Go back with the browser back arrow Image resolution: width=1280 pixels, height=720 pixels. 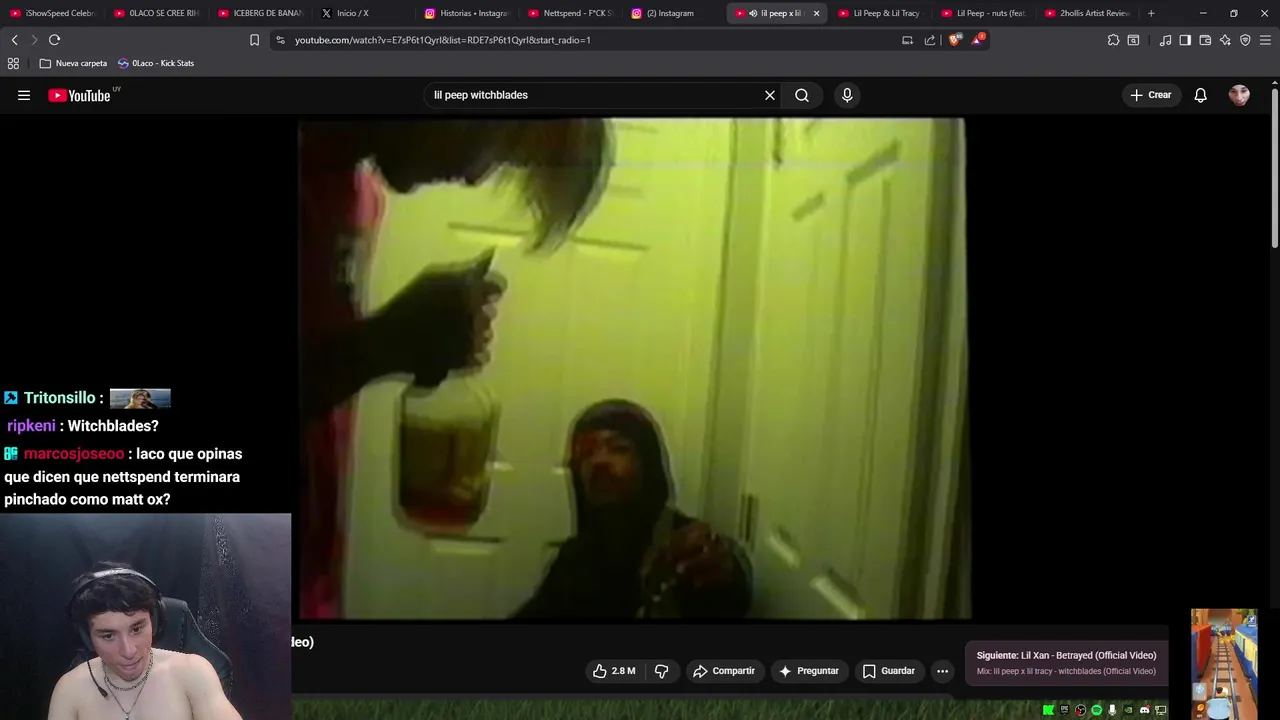14,40
